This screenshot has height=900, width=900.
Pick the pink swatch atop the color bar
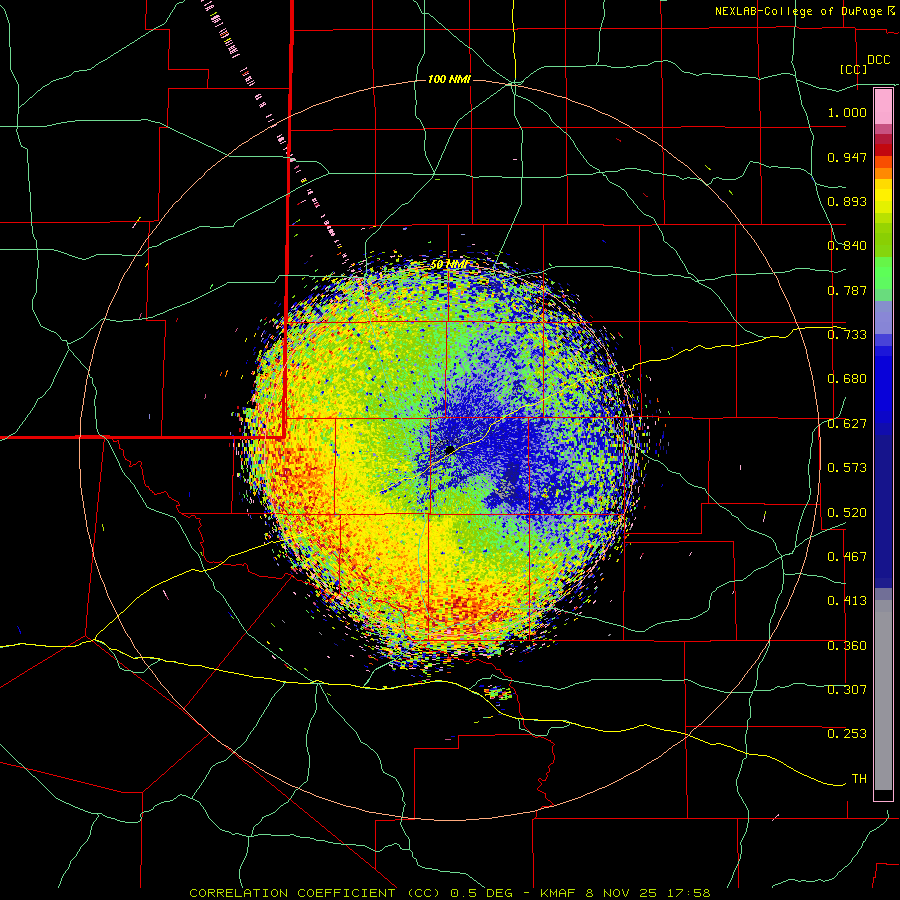tap(883, 106)
